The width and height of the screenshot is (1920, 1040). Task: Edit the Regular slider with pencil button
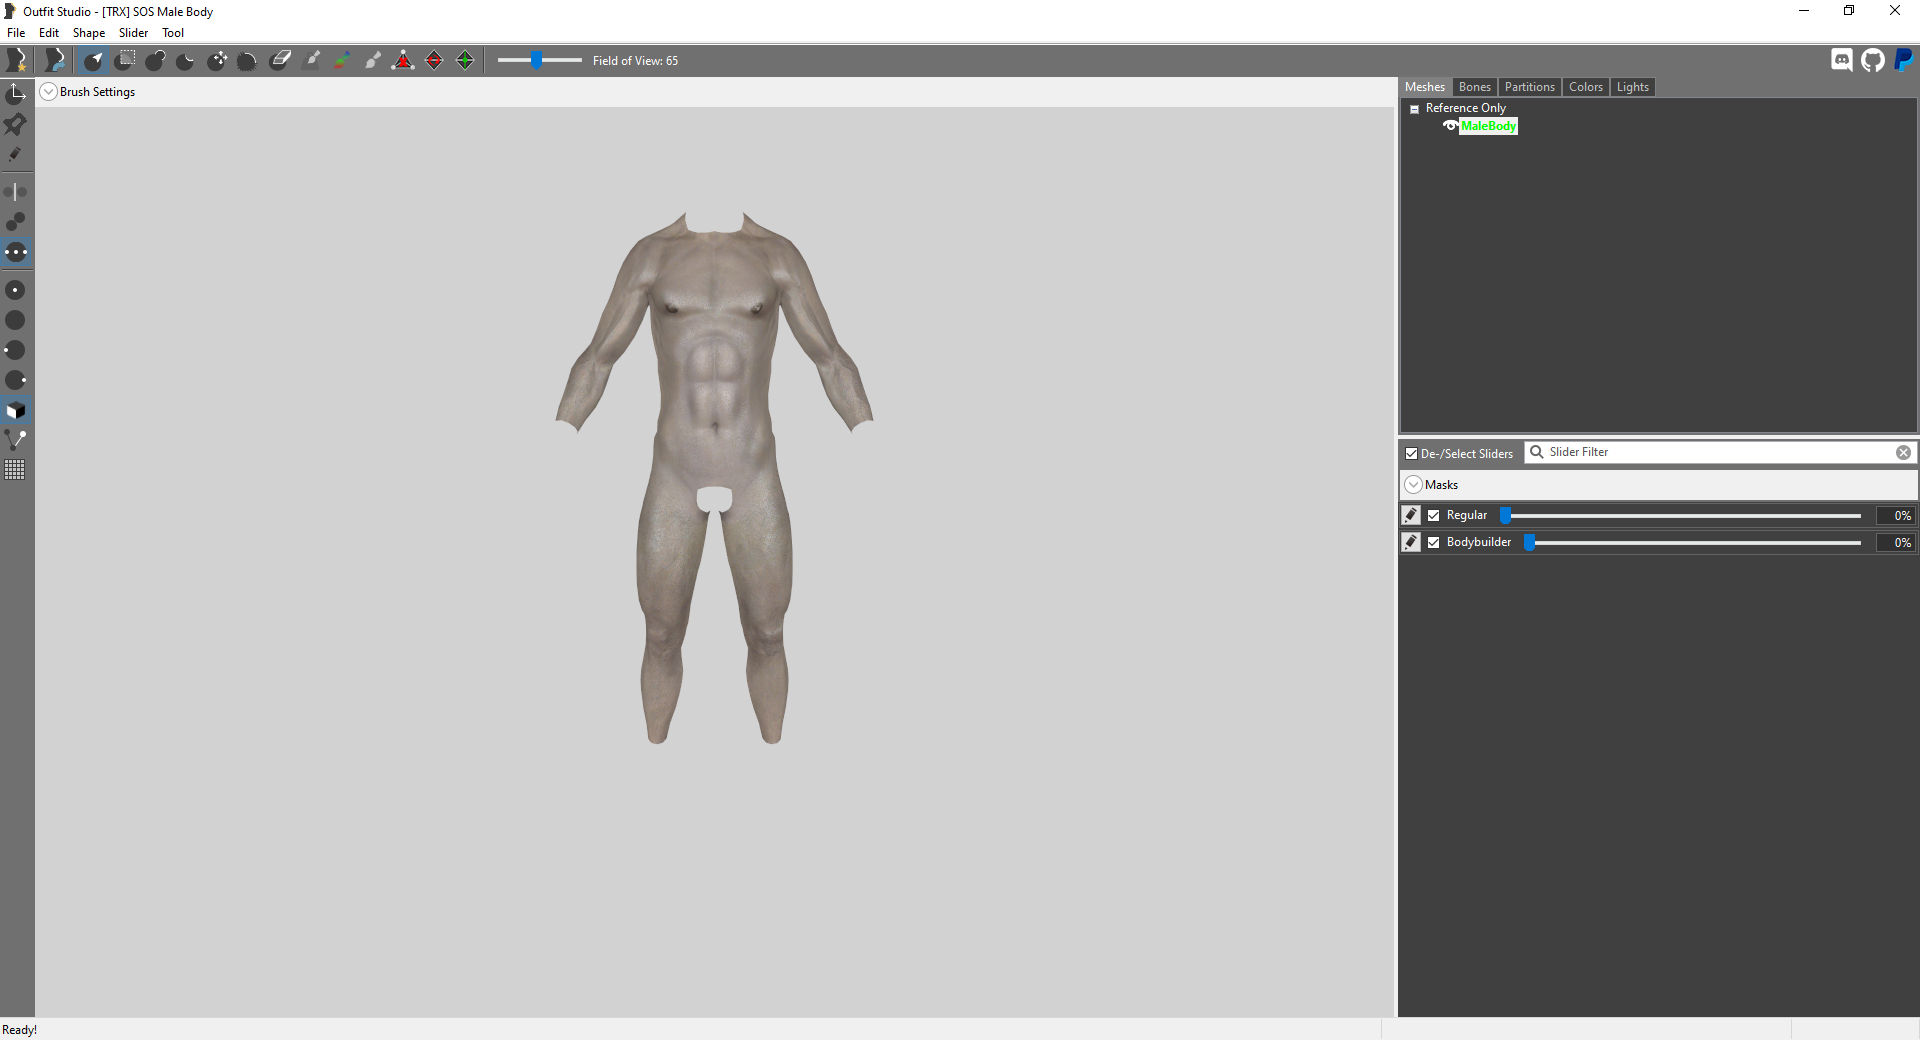1411,515
